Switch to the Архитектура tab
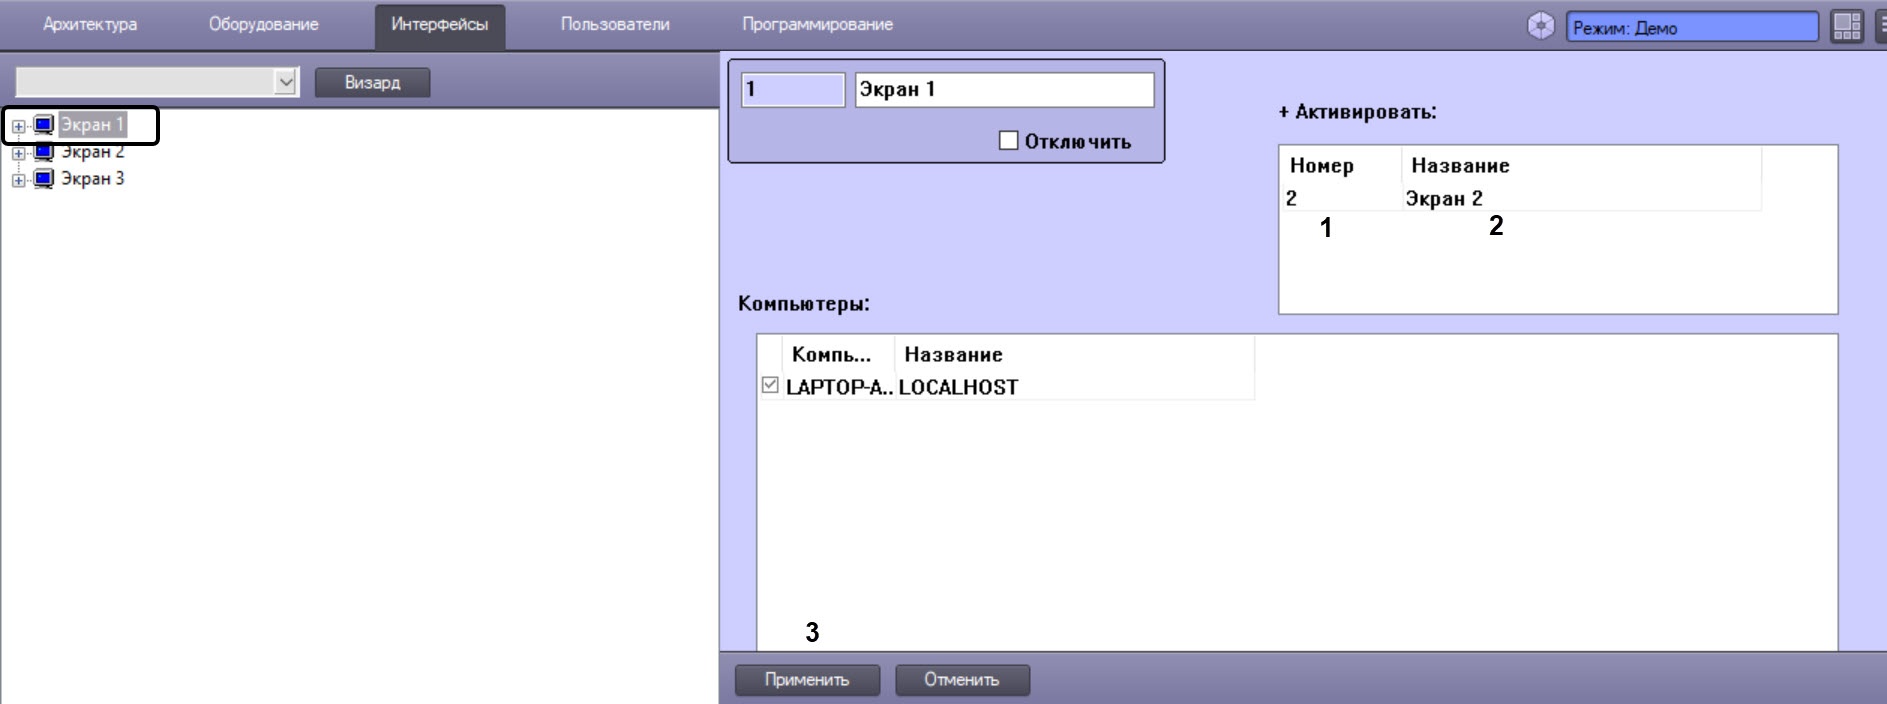1887x704 pixels. 90,24
